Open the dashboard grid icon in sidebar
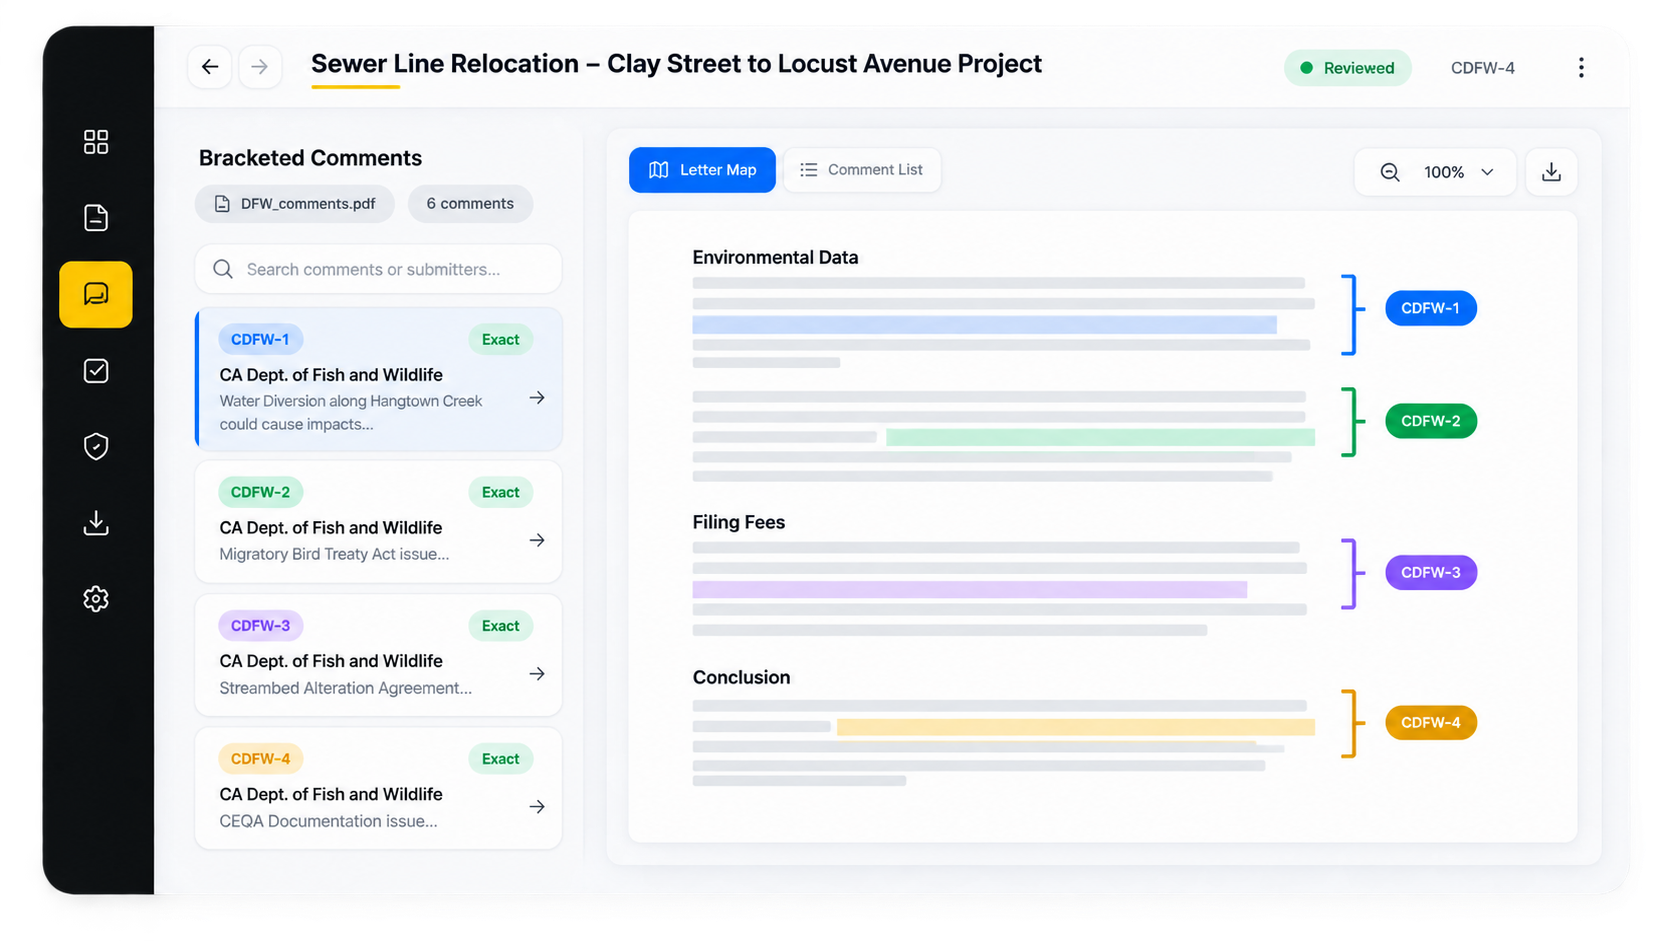 96,142
